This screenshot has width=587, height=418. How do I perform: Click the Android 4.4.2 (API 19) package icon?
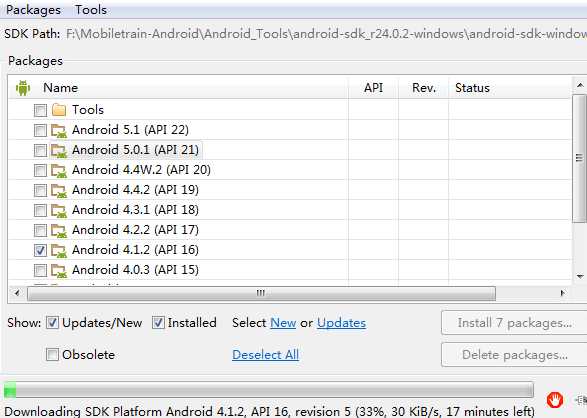[x=59, y=190]
